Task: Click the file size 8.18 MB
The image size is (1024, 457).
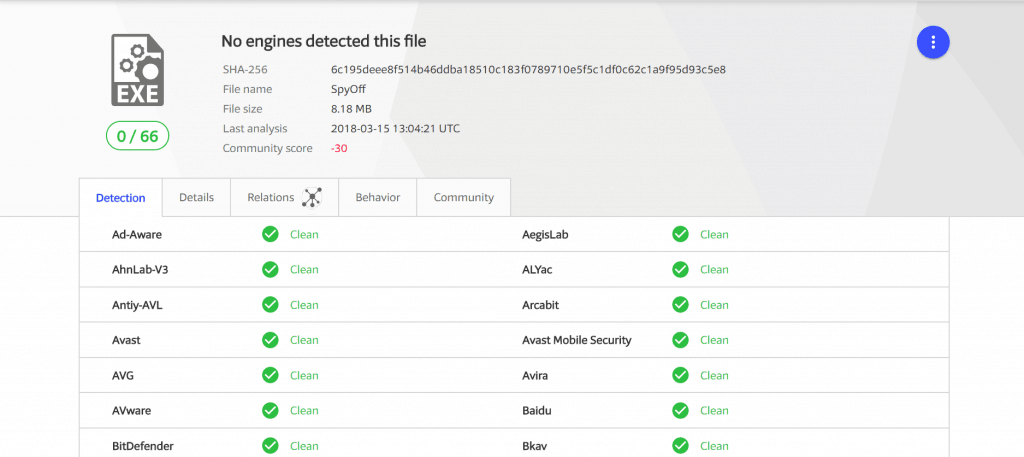Action: tap(351, 109)
